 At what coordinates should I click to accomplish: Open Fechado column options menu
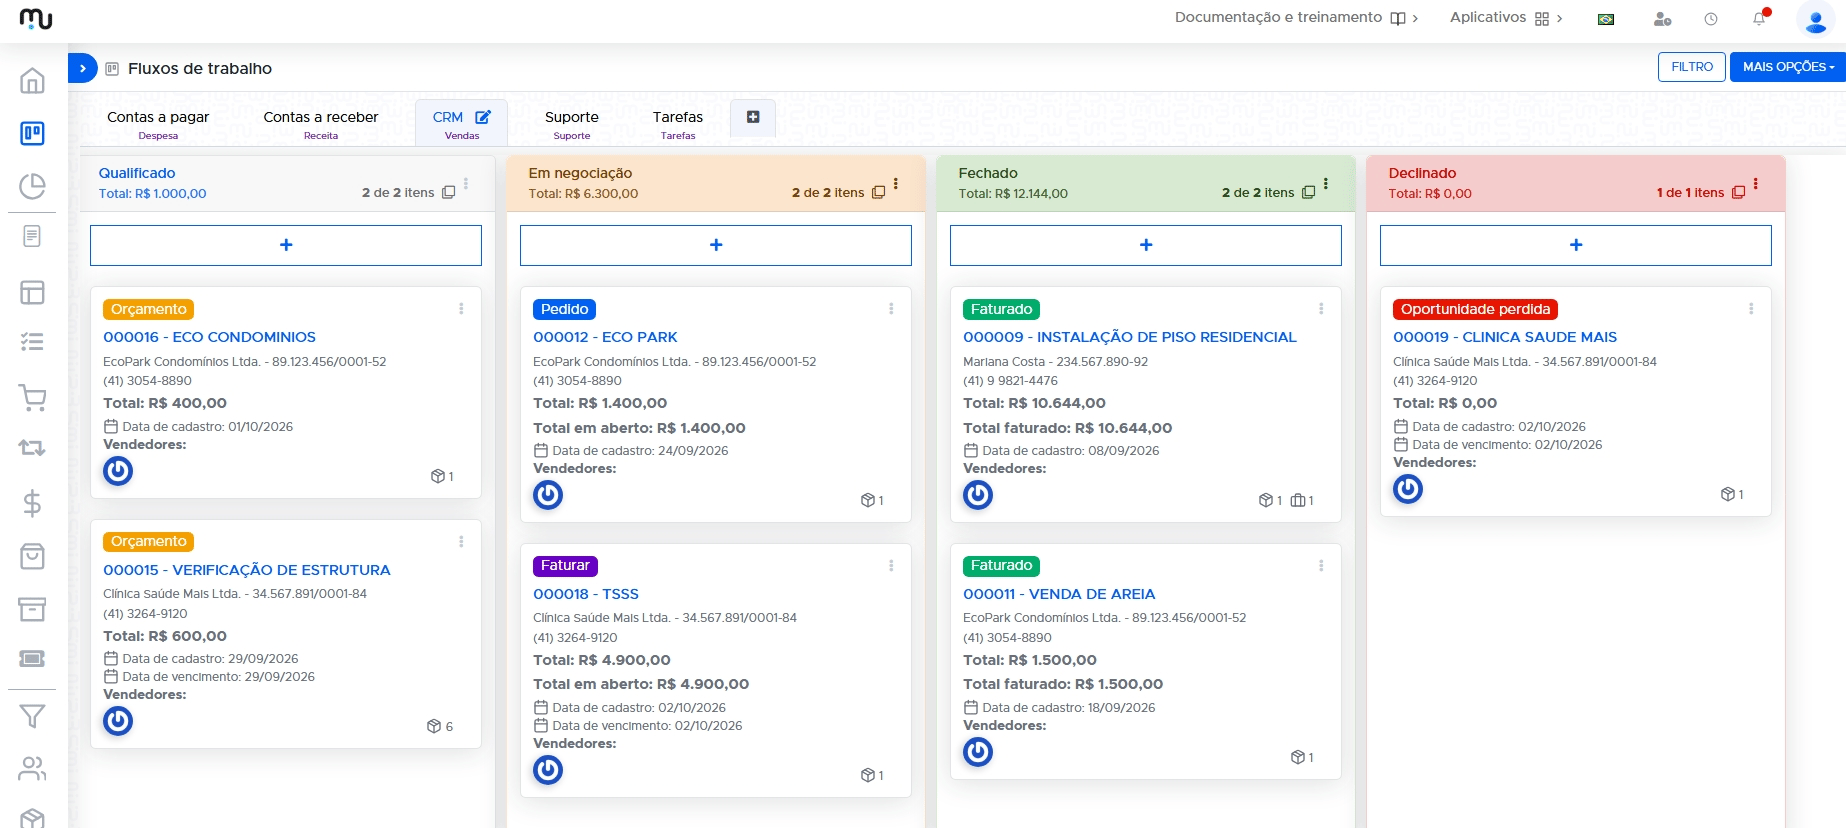click(1326, 183)
